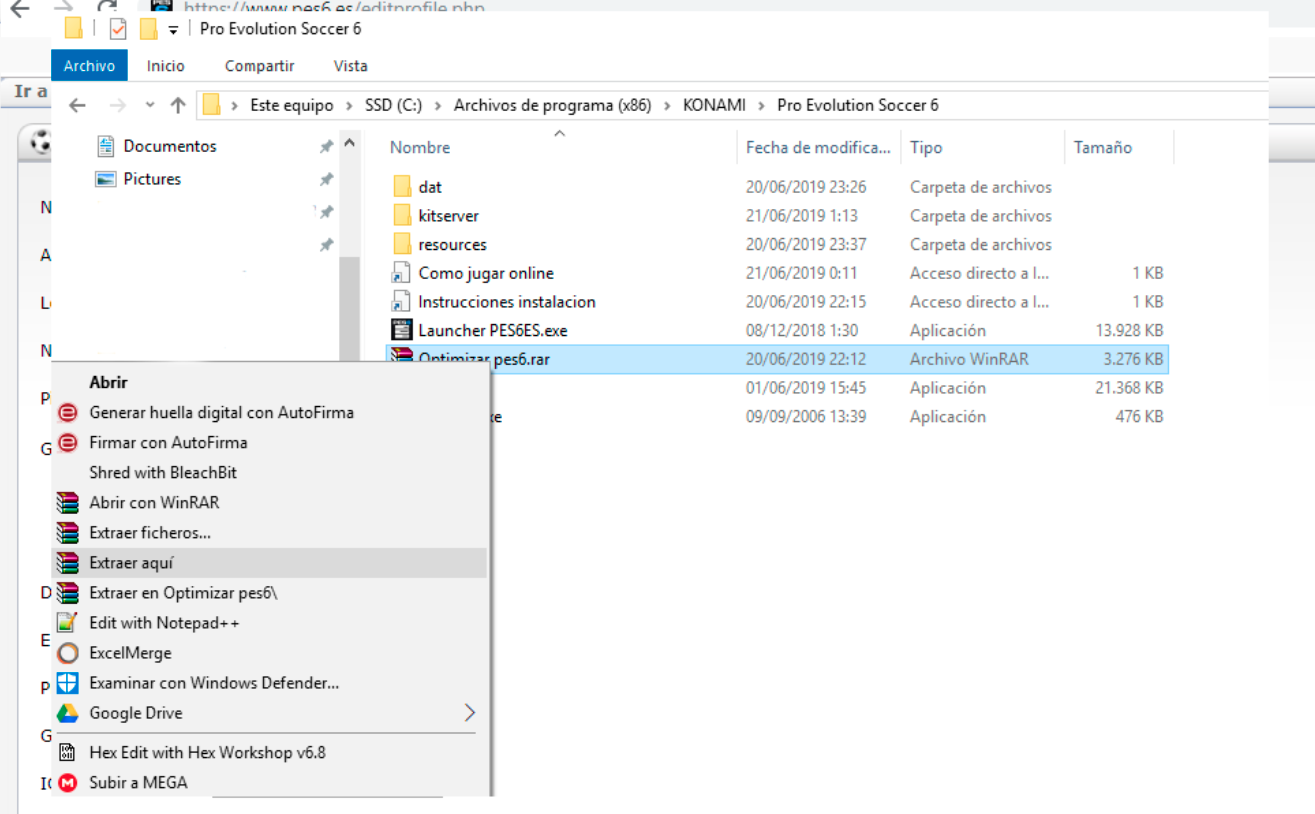Click the Notepad++ icon in the context menu

pos(68,622)
